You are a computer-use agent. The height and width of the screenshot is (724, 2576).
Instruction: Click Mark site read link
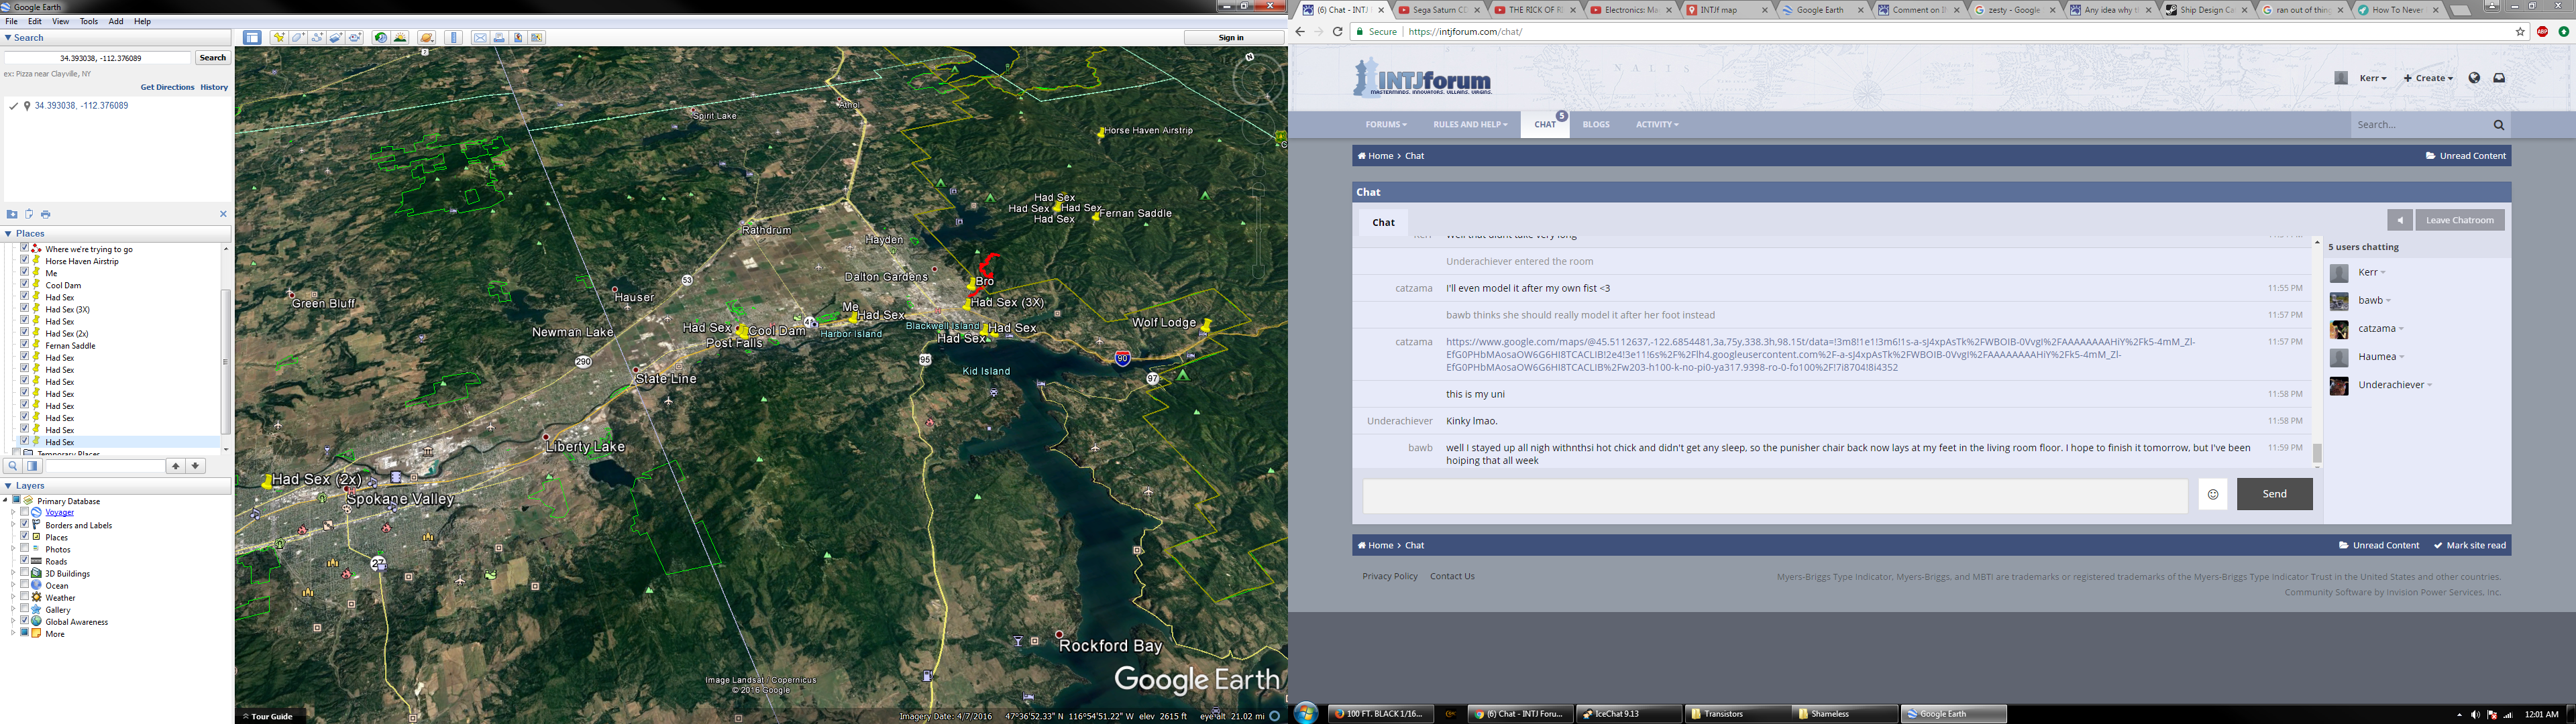pyautogui.click(x=2469, y=545)
